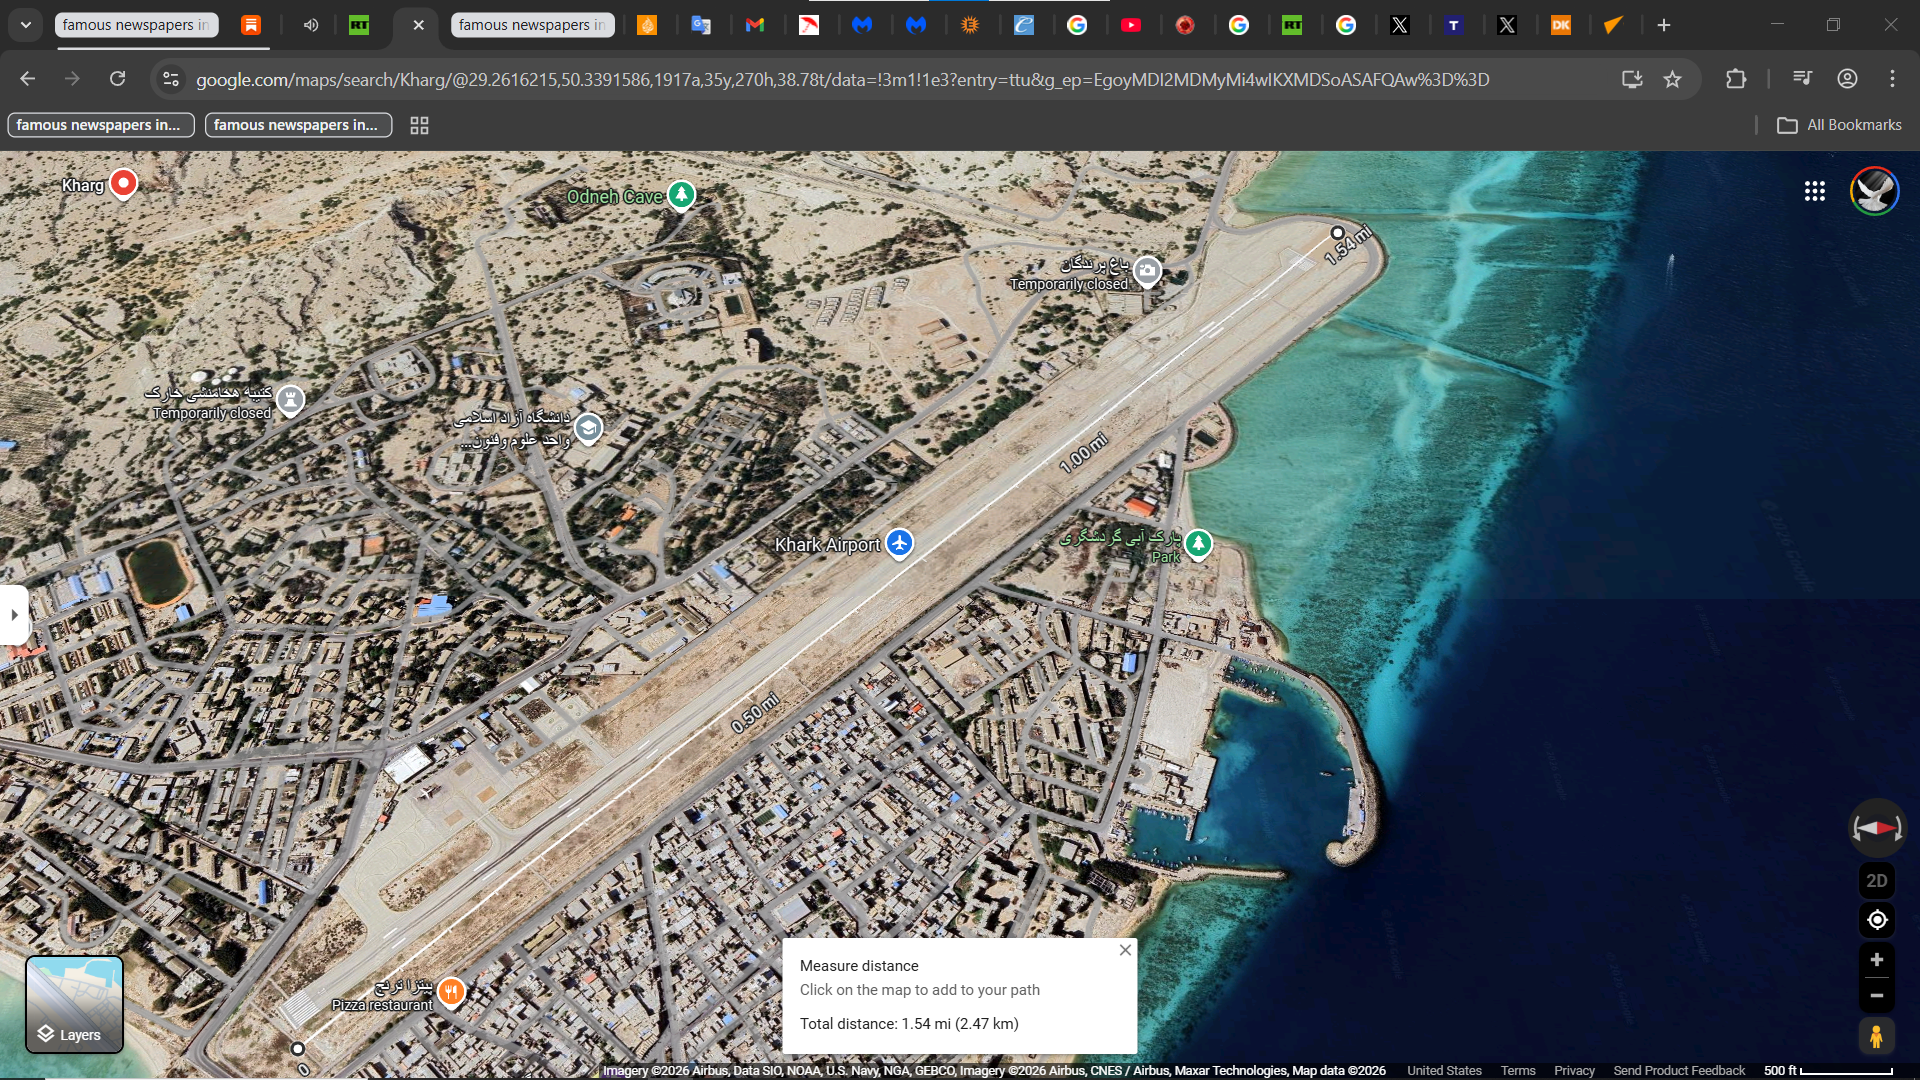Expand the collapsed side panel arrow

point(14,615)
